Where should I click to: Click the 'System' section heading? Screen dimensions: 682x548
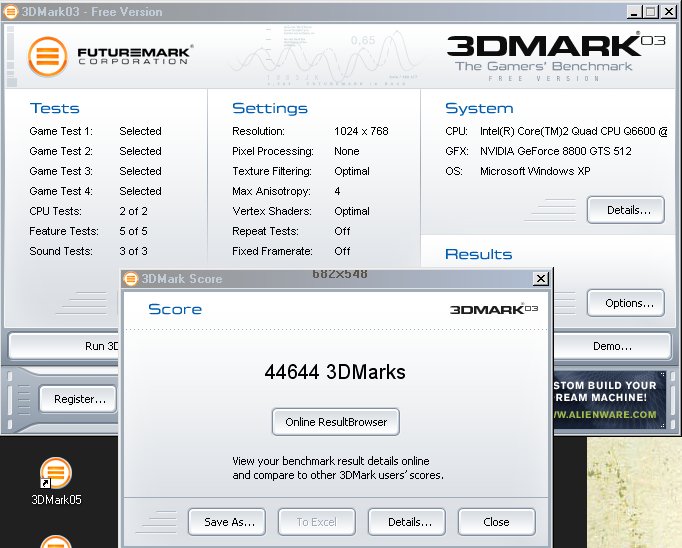tap(479, 108)
